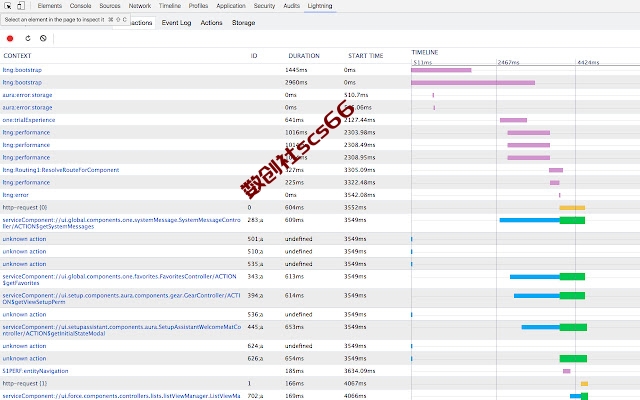Click the refresh arrow icon

pyautogui.click(x=28, y=38)
